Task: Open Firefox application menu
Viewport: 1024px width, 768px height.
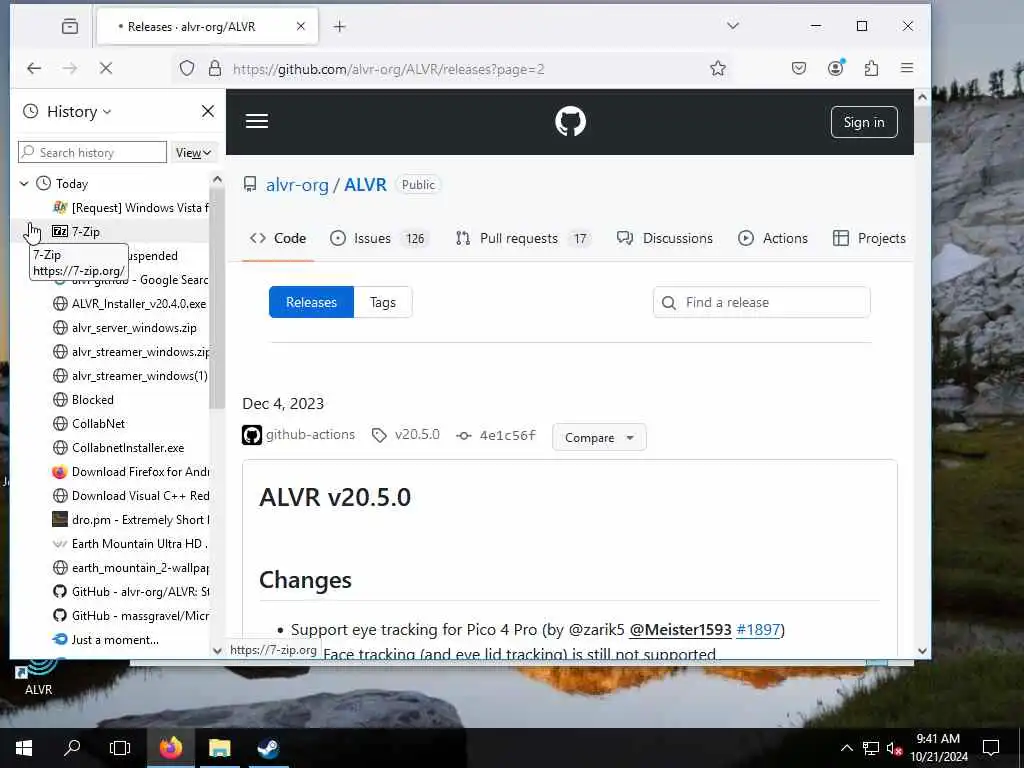Action: point(907,69)
